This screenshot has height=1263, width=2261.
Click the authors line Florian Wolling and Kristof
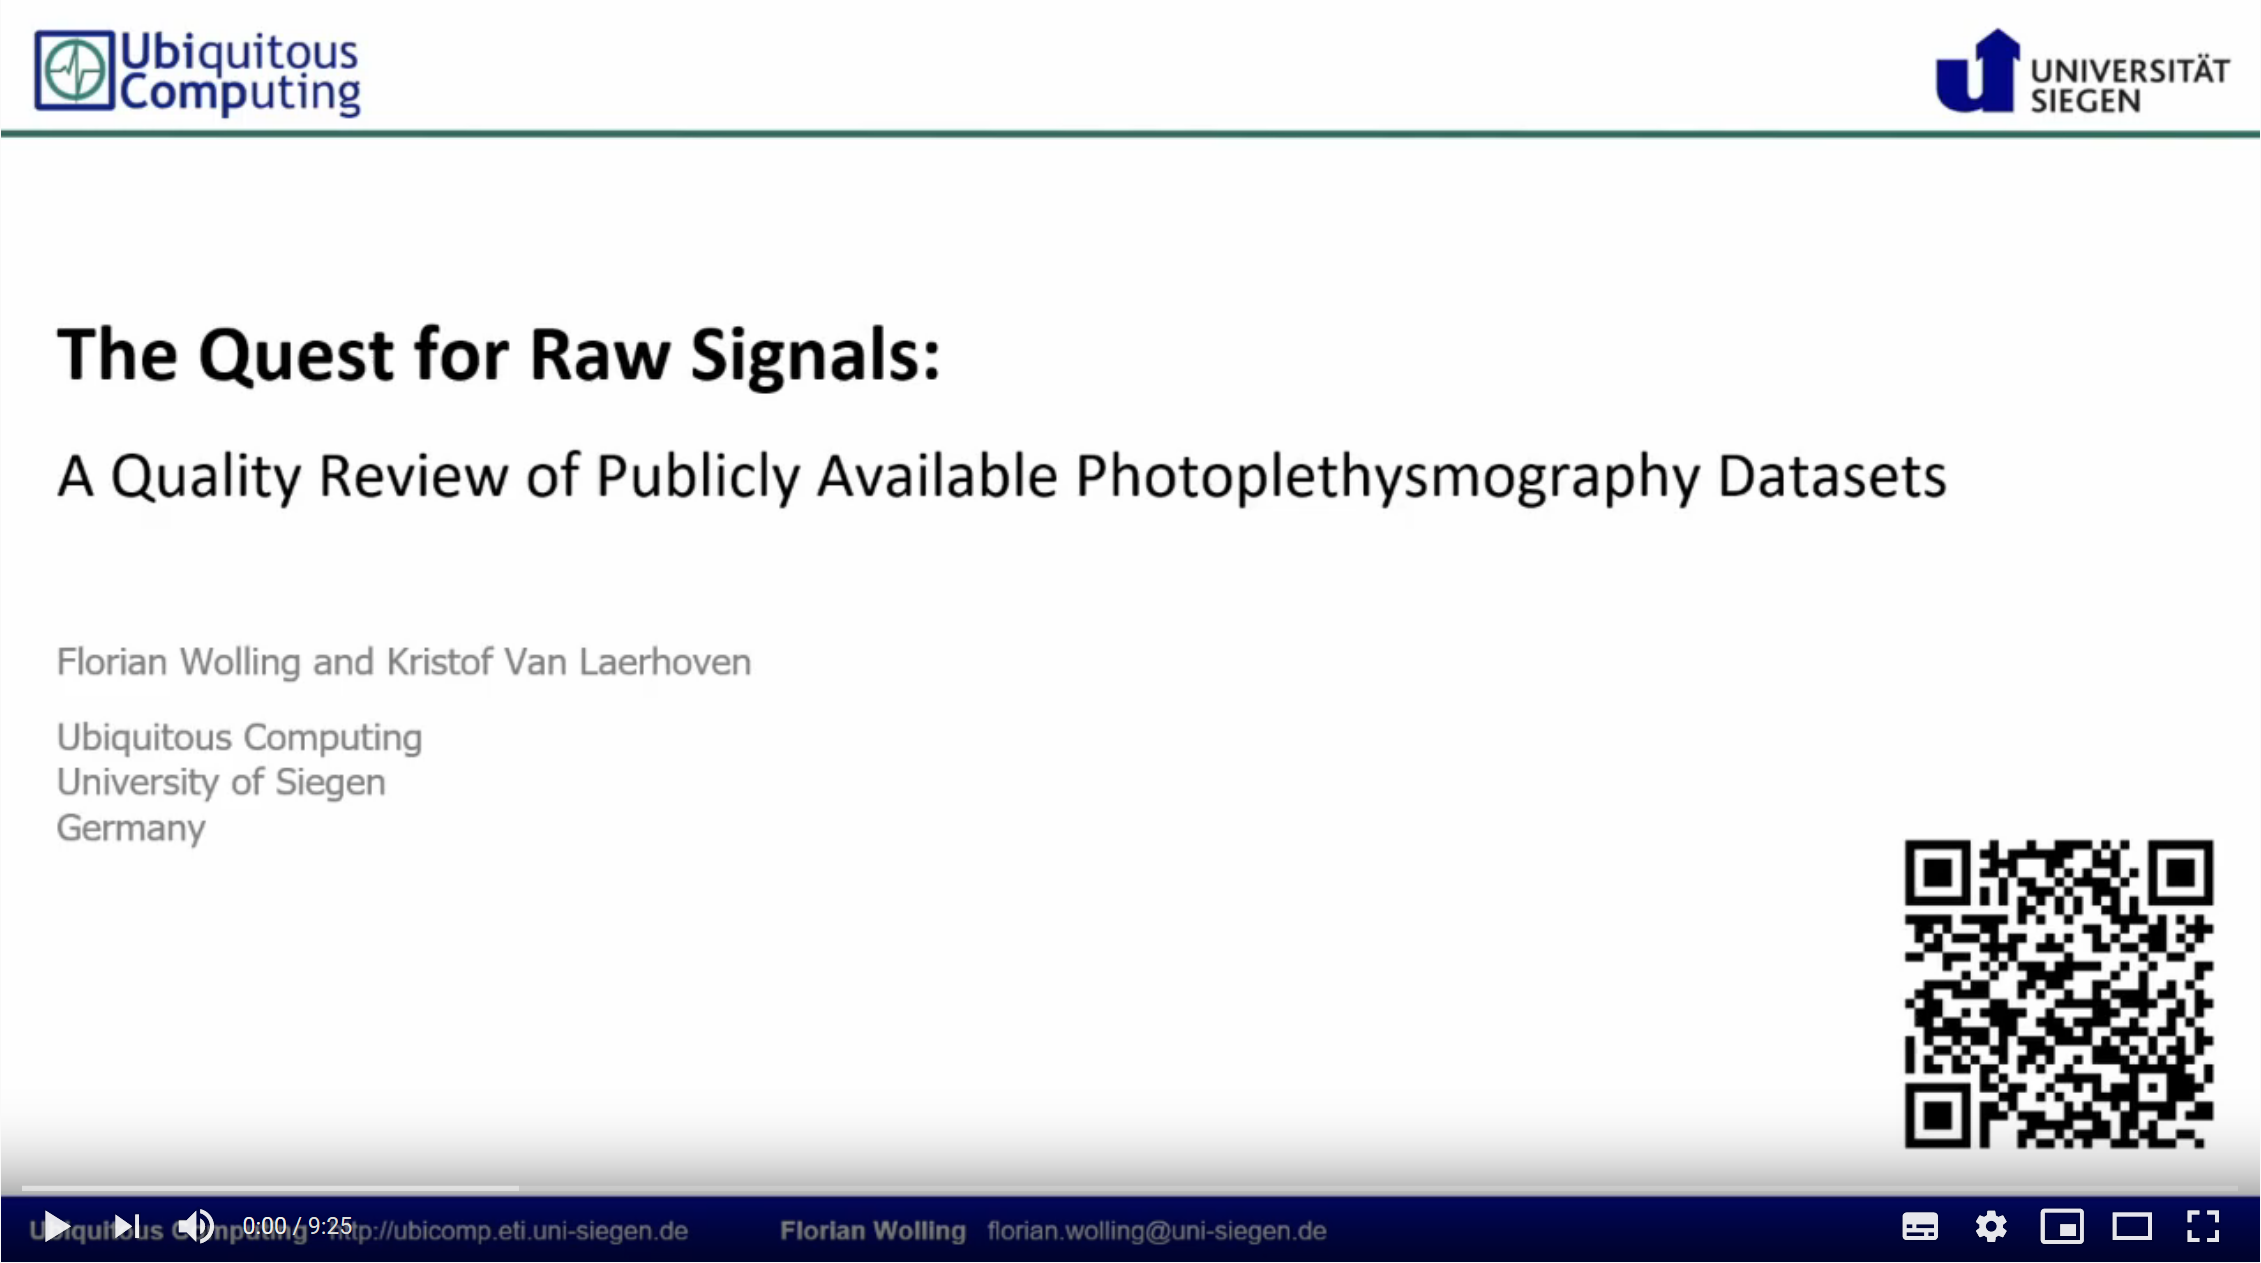tap(403, 662)
